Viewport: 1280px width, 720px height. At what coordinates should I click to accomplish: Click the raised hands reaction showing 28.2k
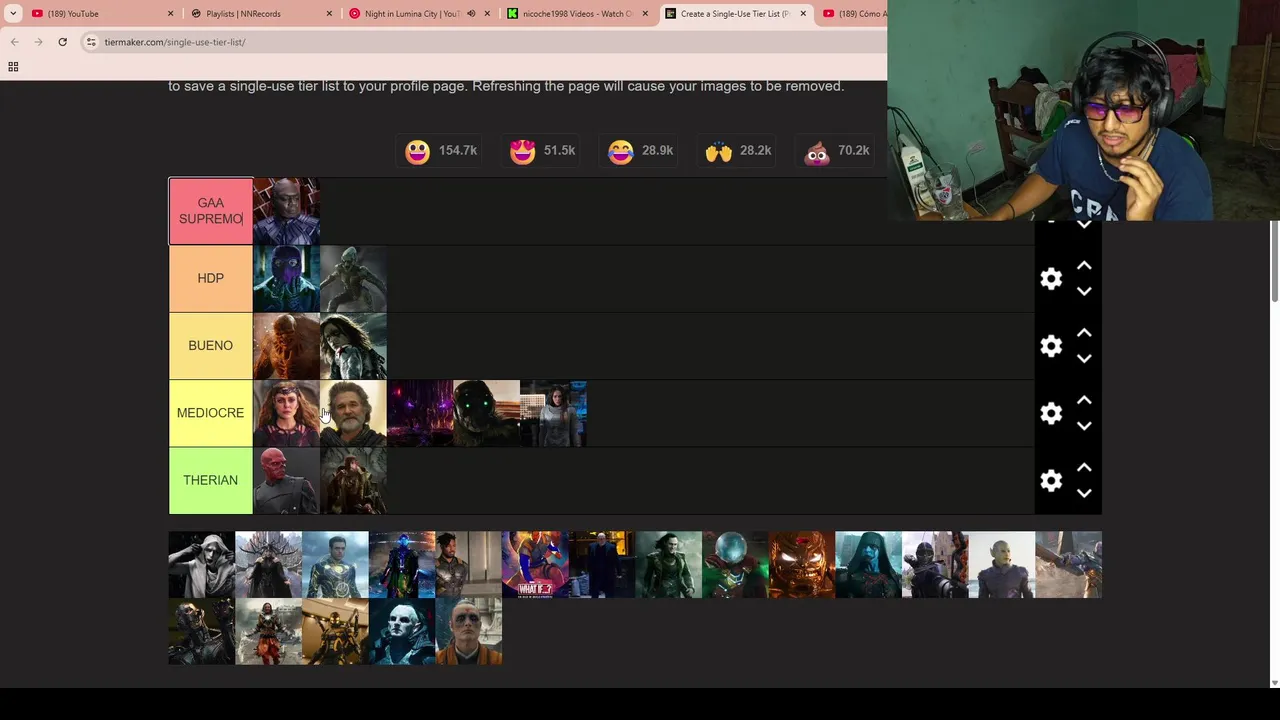point(738,151)
